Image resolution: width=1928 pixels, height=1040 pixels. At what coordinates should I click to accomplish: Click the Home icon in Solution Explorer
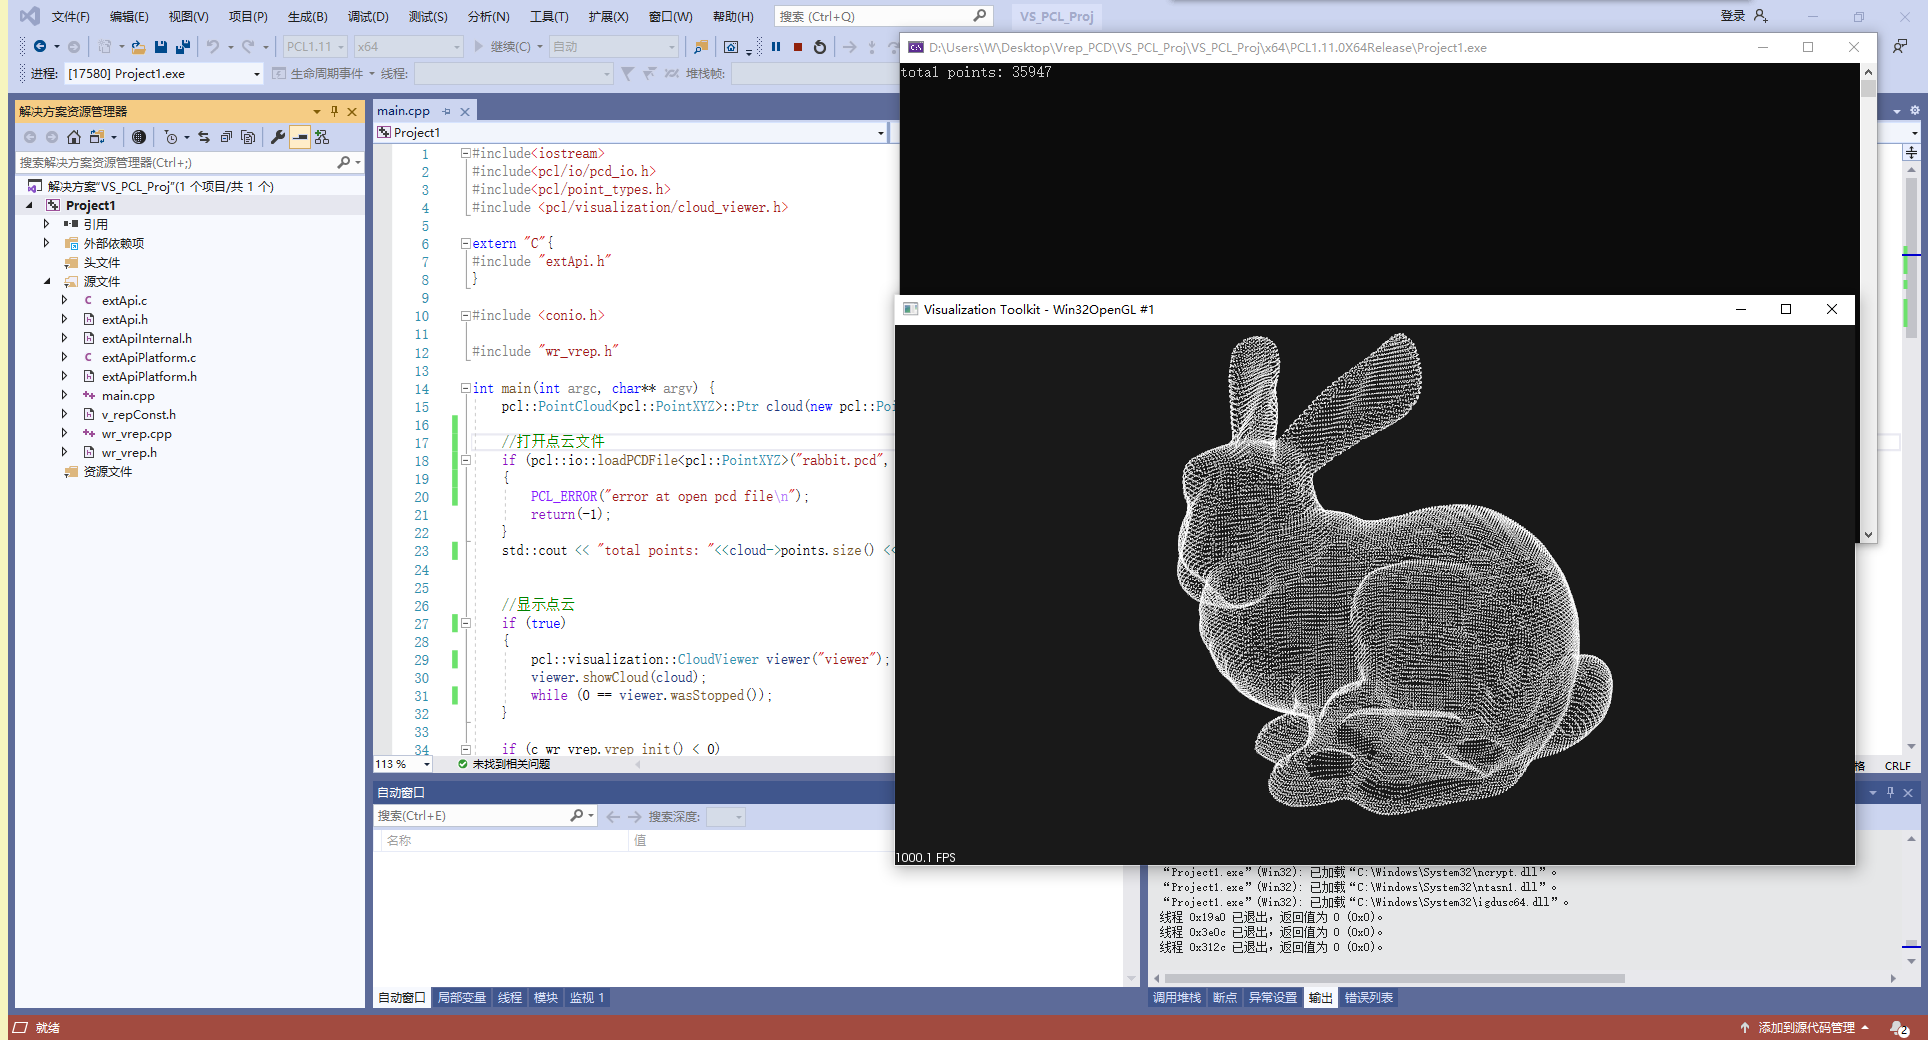[74, 137]
